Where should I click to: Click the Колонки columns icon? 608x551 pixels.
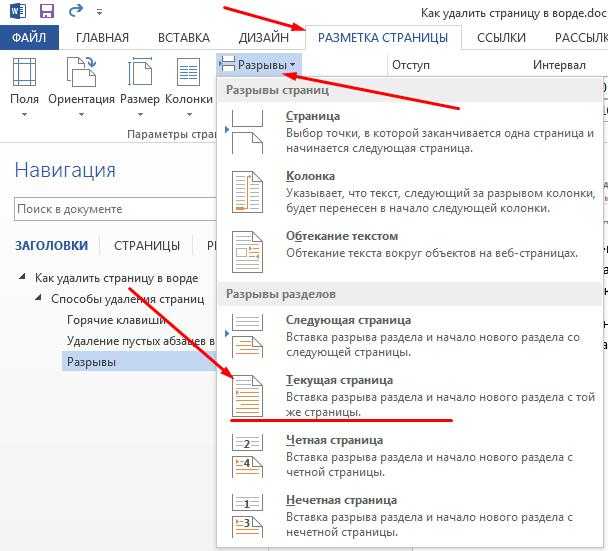[x=188, y=72]
